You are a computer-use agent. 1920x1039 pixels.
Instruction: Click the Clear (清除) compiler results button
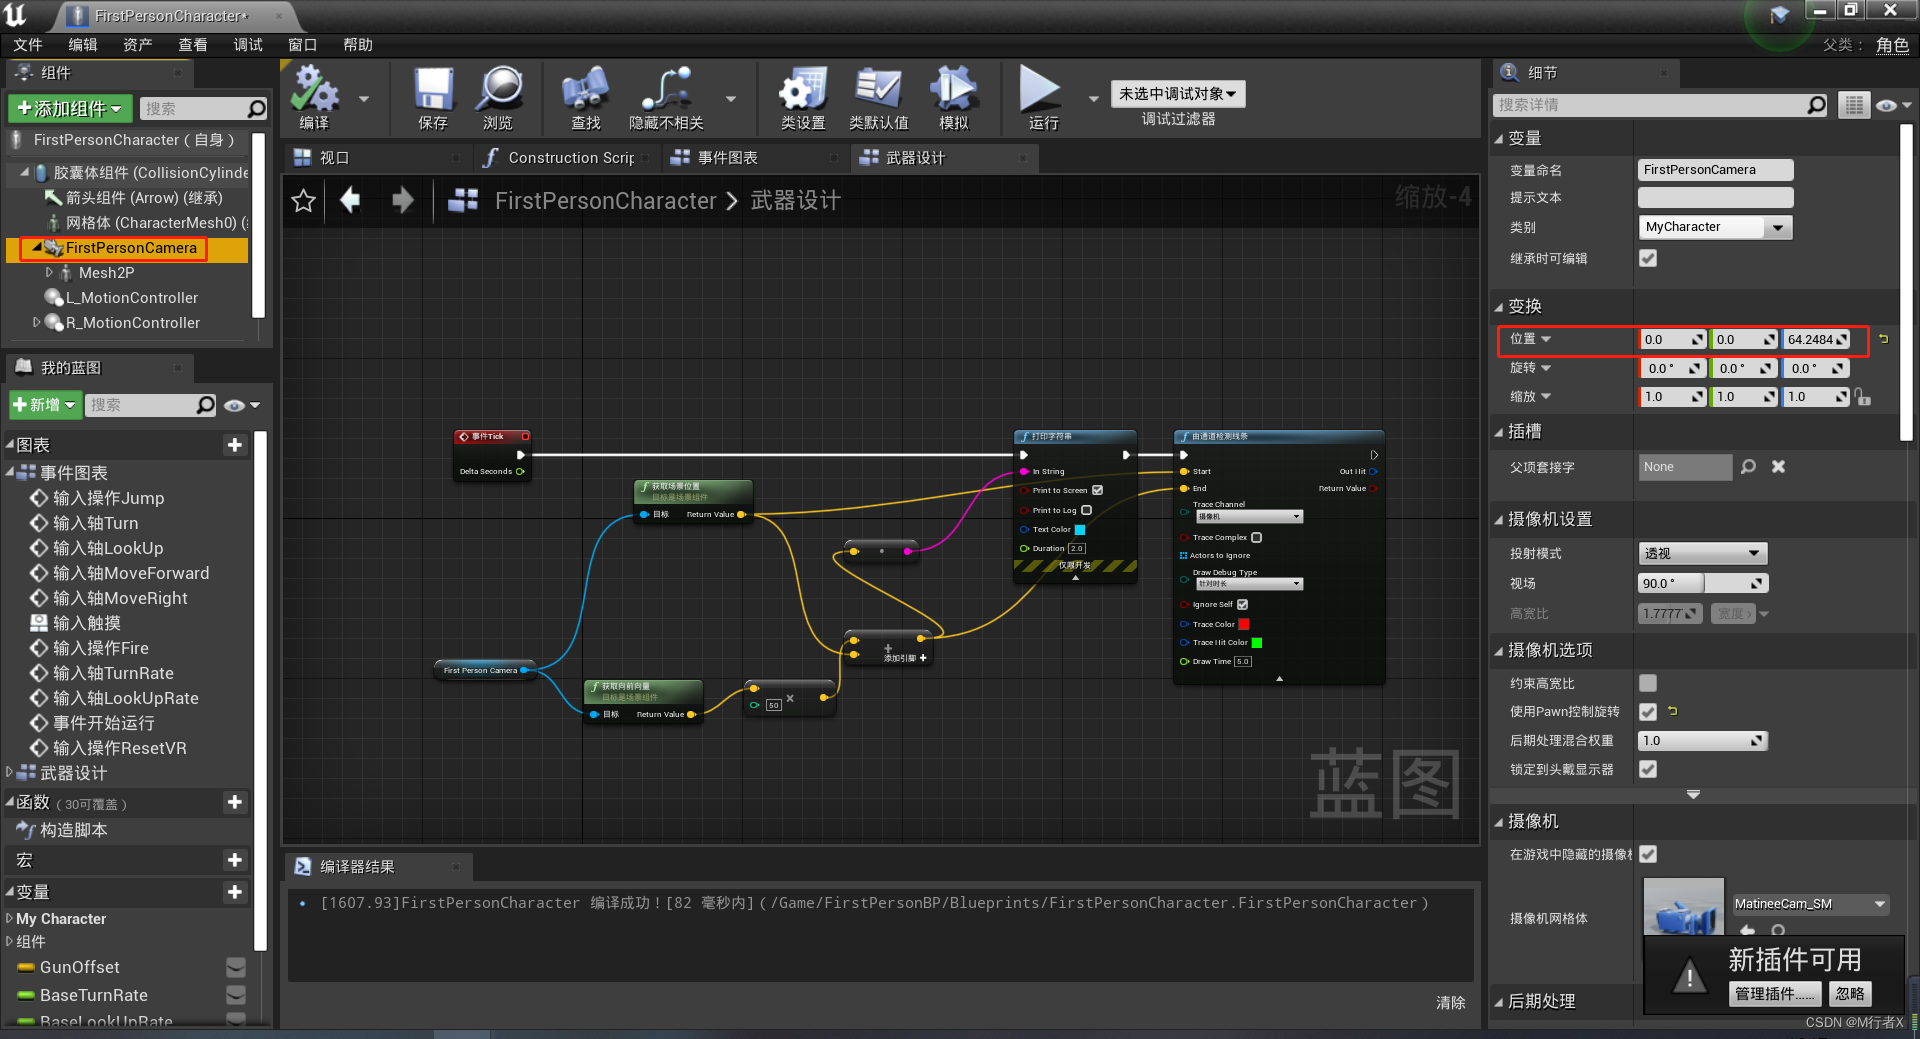click(1451, 1002)
